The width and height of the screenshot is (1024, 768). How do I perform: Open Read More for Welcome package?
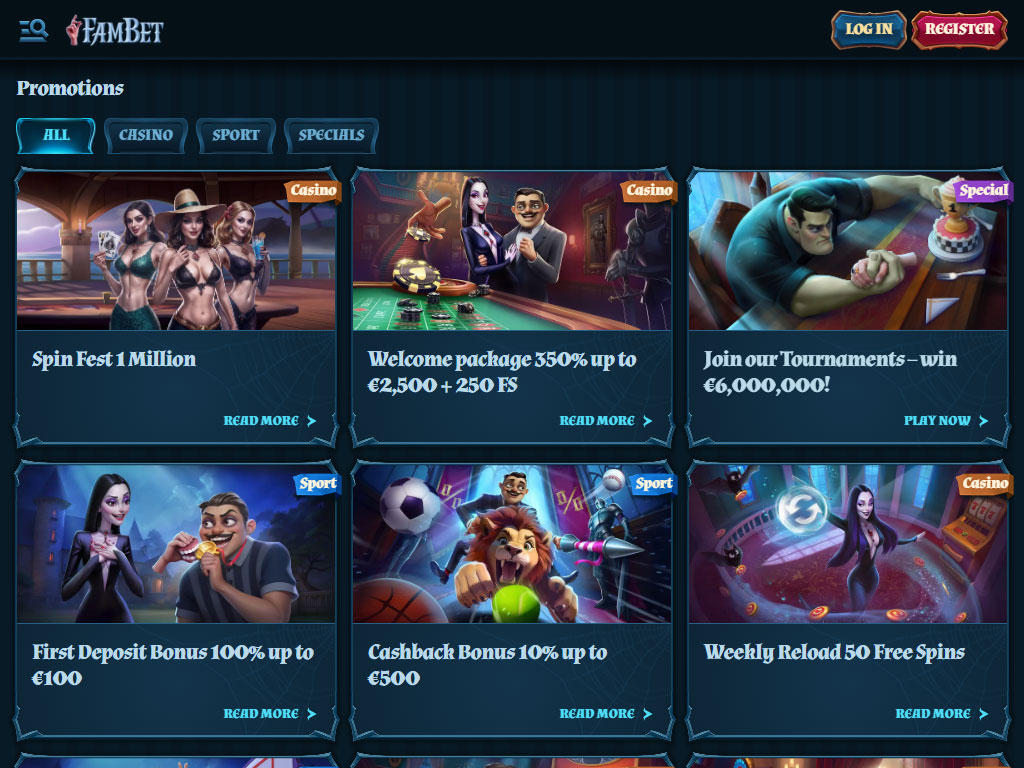click(x=605, y=421)
